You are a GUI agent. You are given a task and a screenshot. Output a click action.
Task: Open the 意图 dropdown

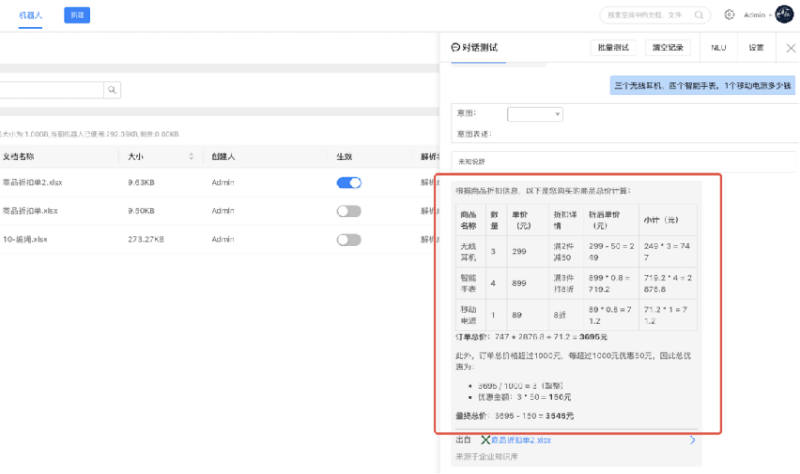(535, 114)
